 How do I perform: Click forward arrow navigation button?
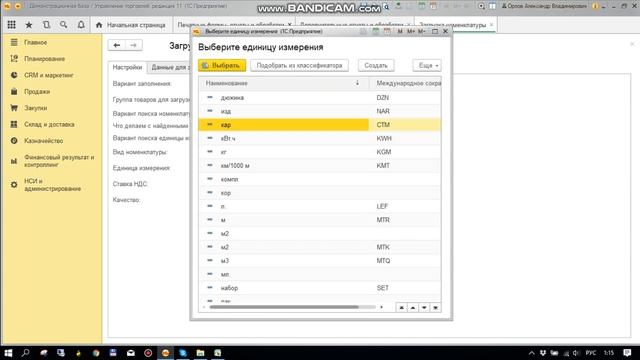(133, 45)
